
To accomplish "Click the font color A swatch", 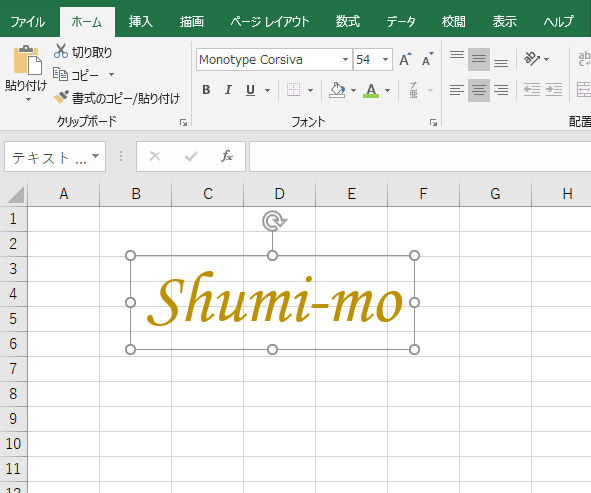I will [371, 90].
